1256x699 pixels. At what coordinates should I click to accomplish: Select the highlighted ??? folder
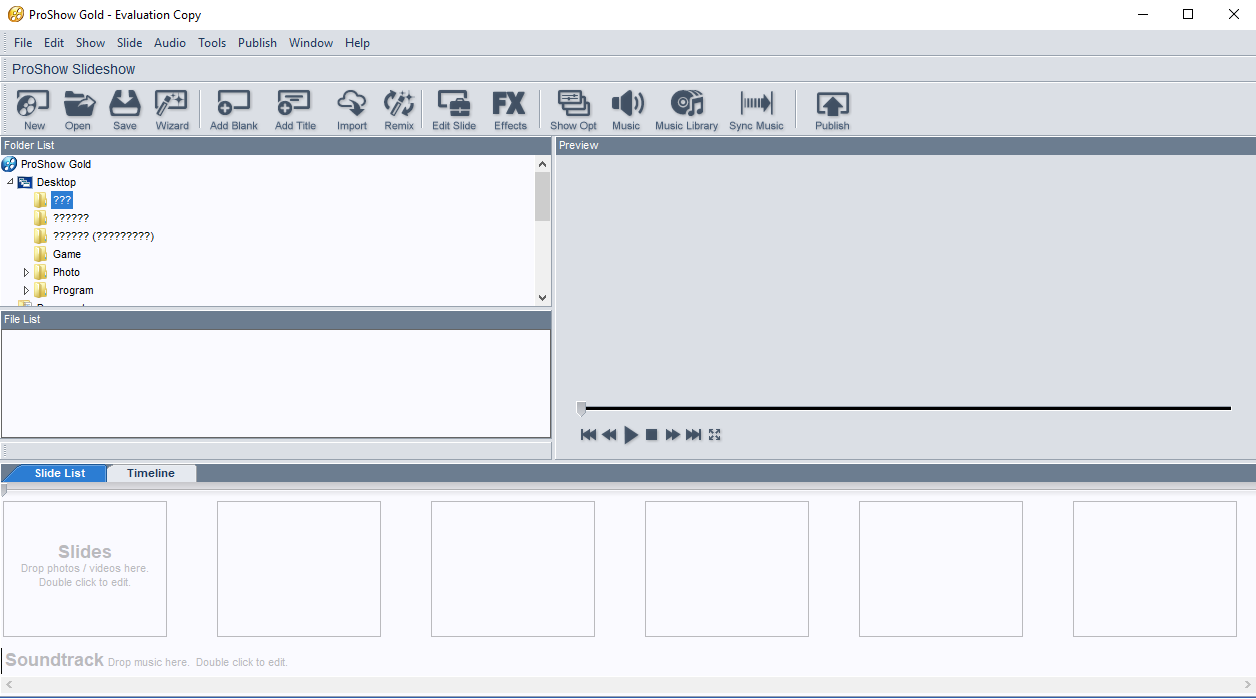click(x=62, y=200)
